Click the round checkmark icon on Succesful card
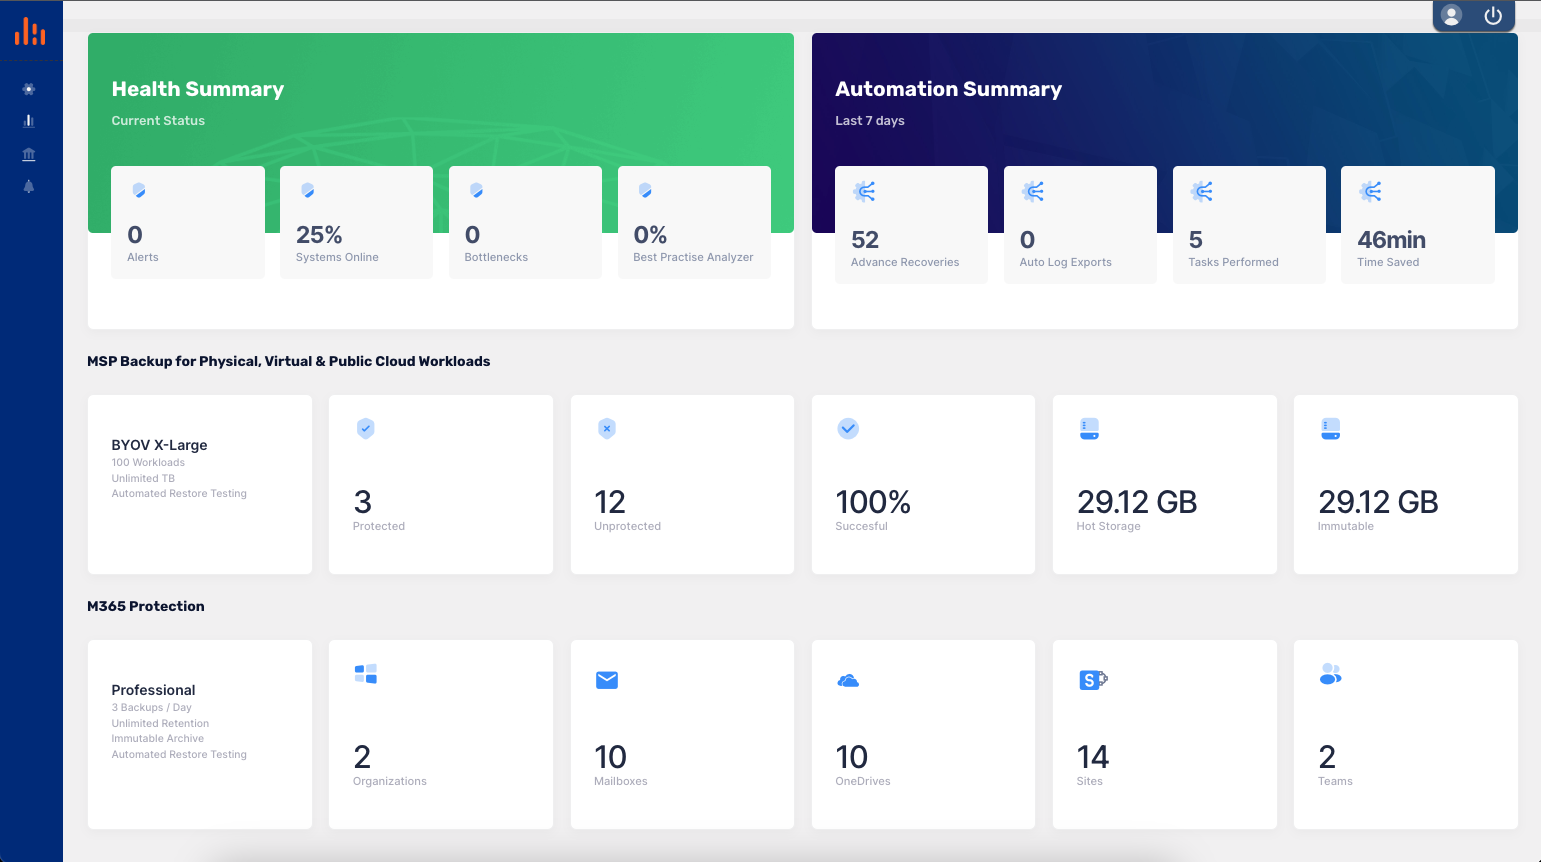This screenshot has width=1541, height=862. coord(848,428)
